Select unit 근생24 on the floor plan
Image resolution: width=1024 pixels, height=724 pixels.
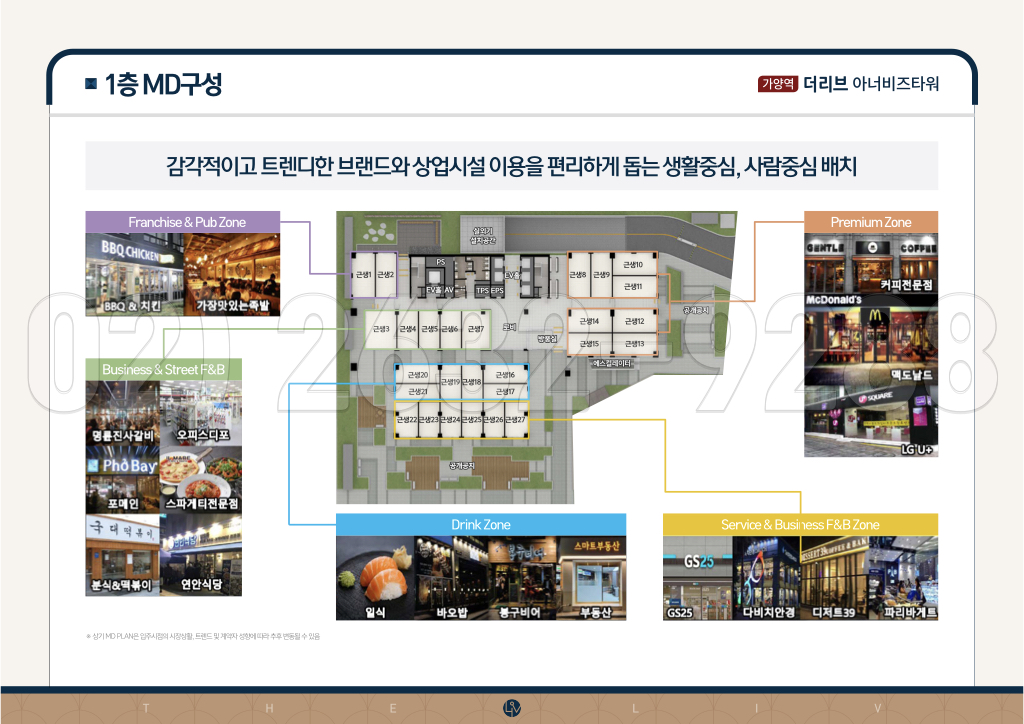pyautogui.click(x=450, y=420)
